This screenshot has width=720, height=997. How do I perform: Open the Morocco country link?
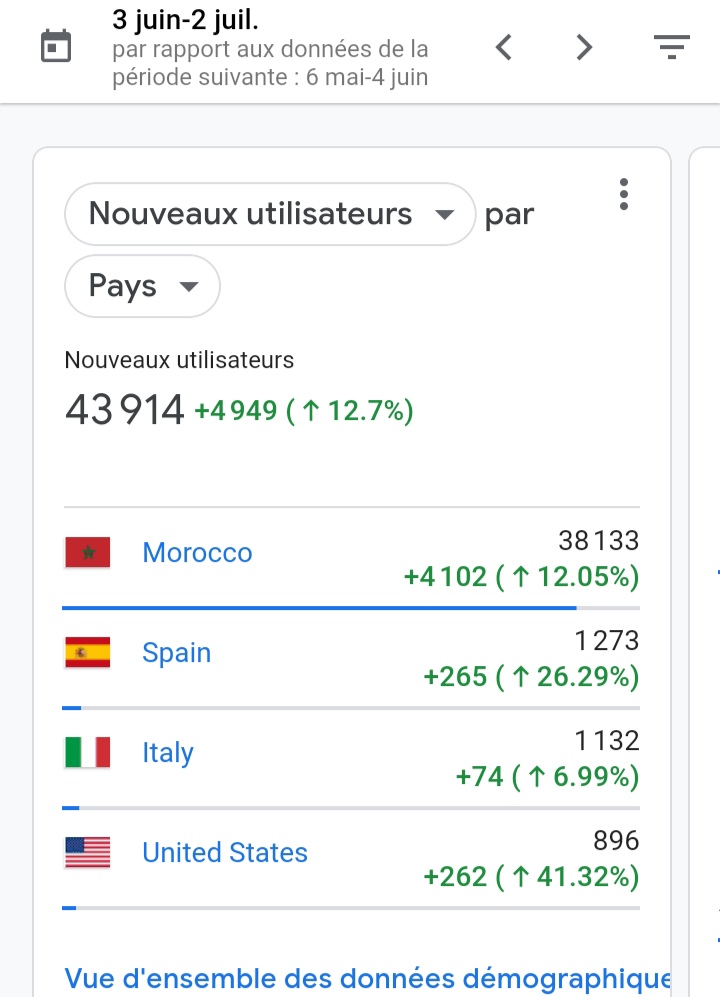(197, 553)
